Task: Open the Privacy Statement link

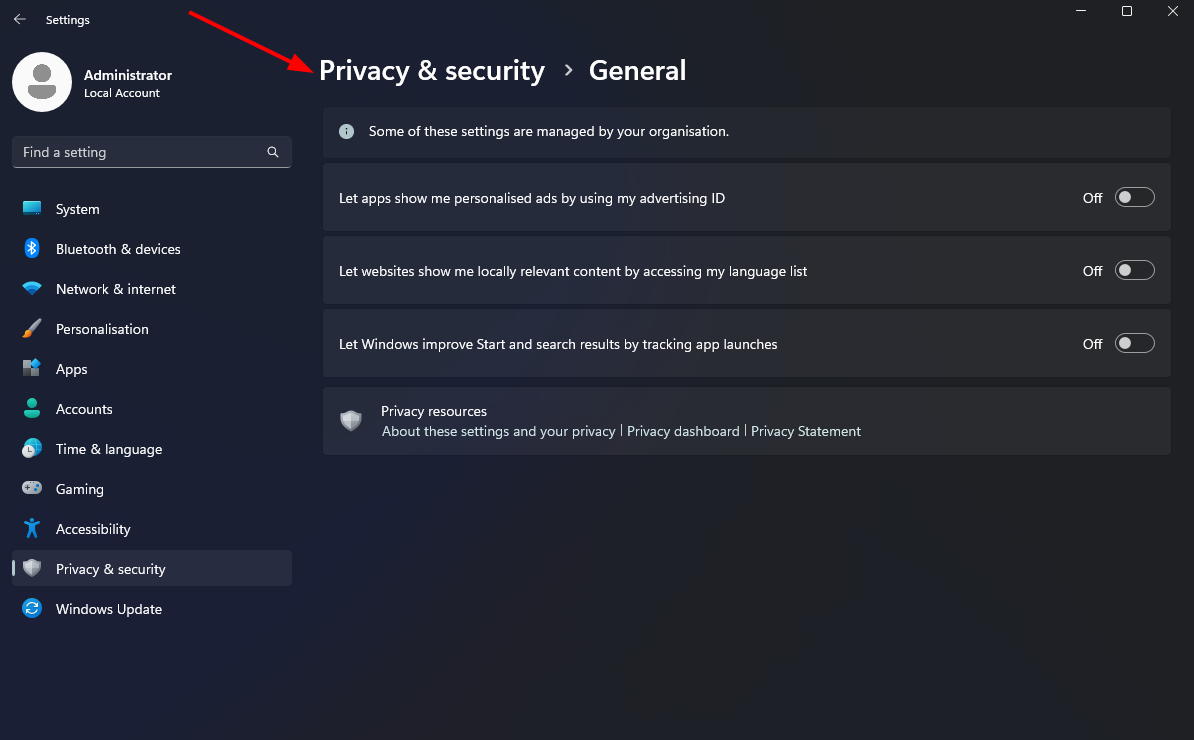Action: [x=805, y=432]
